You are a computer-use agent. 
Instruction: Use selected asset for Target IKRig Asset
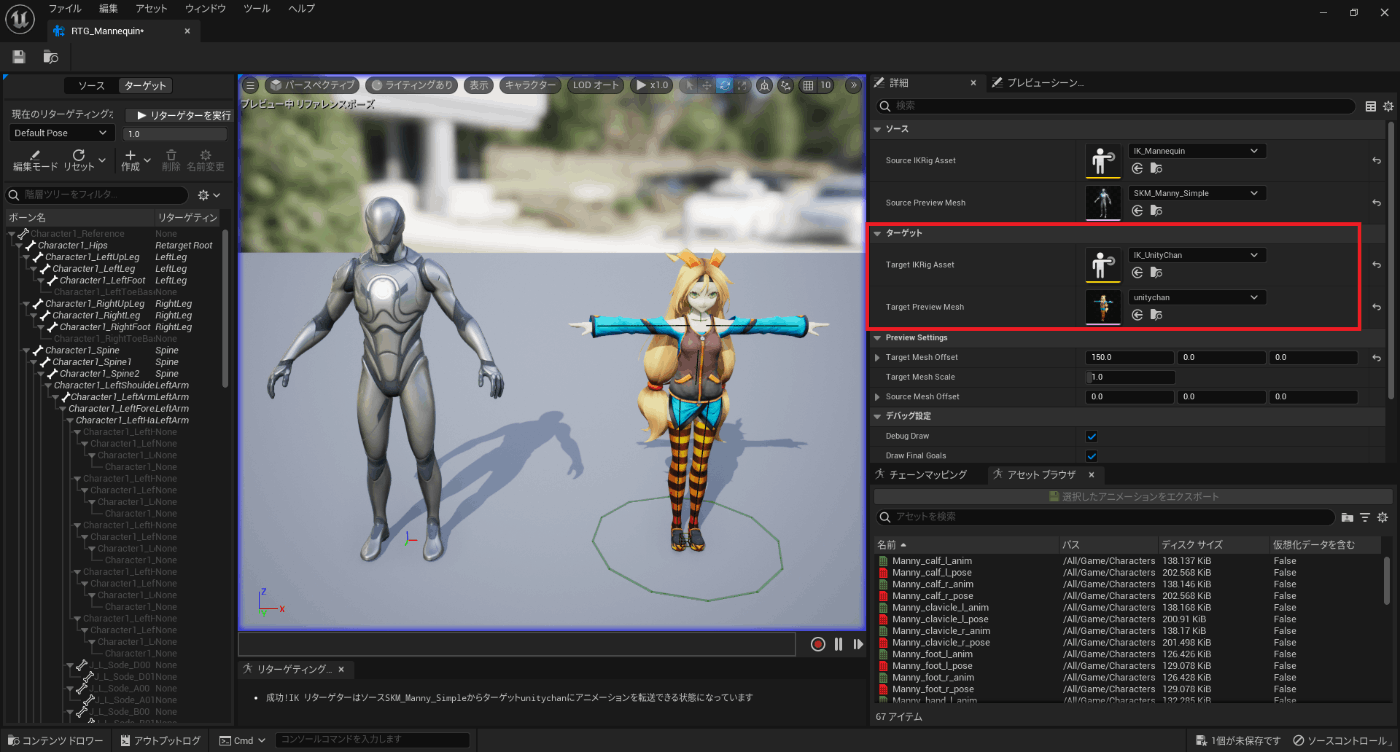pyautogui.click(x=1137, y=272)
